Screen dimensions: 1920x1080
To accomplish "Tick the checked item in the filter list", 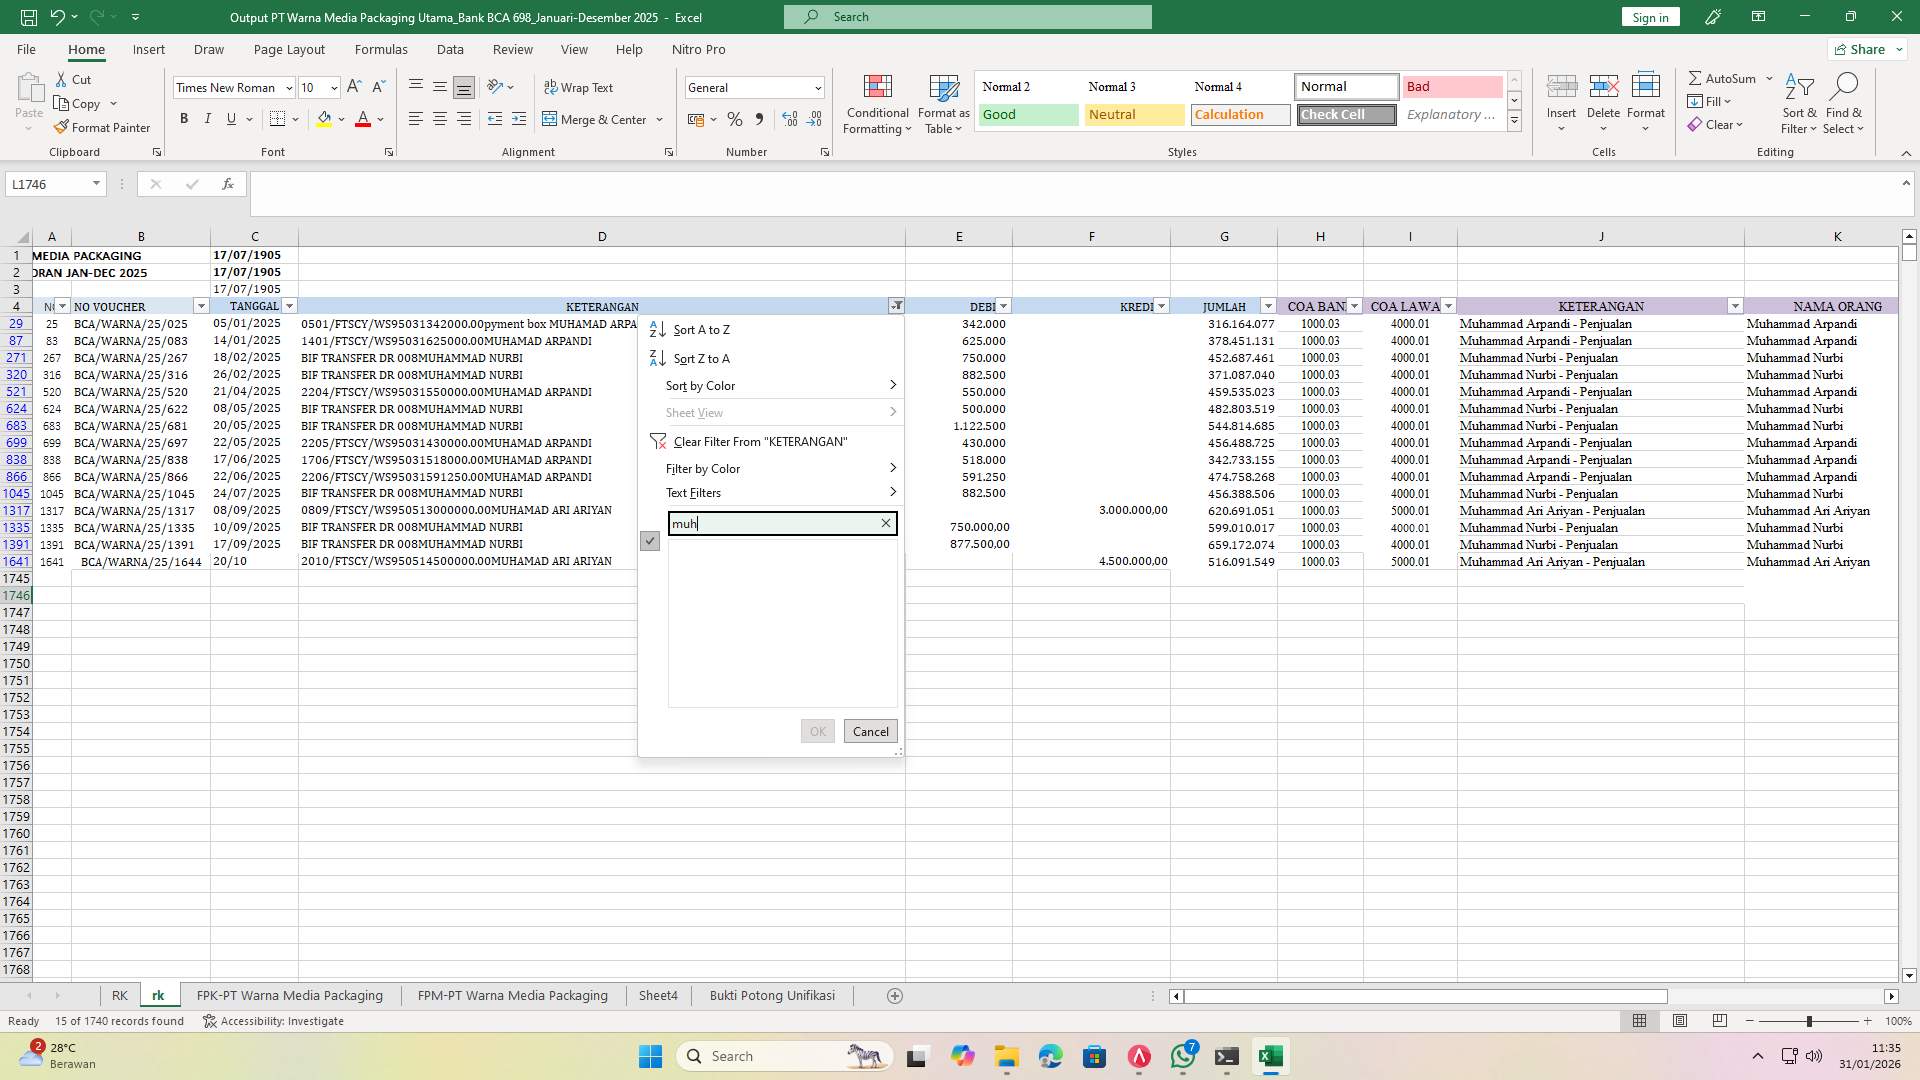I will coord(650,541).
